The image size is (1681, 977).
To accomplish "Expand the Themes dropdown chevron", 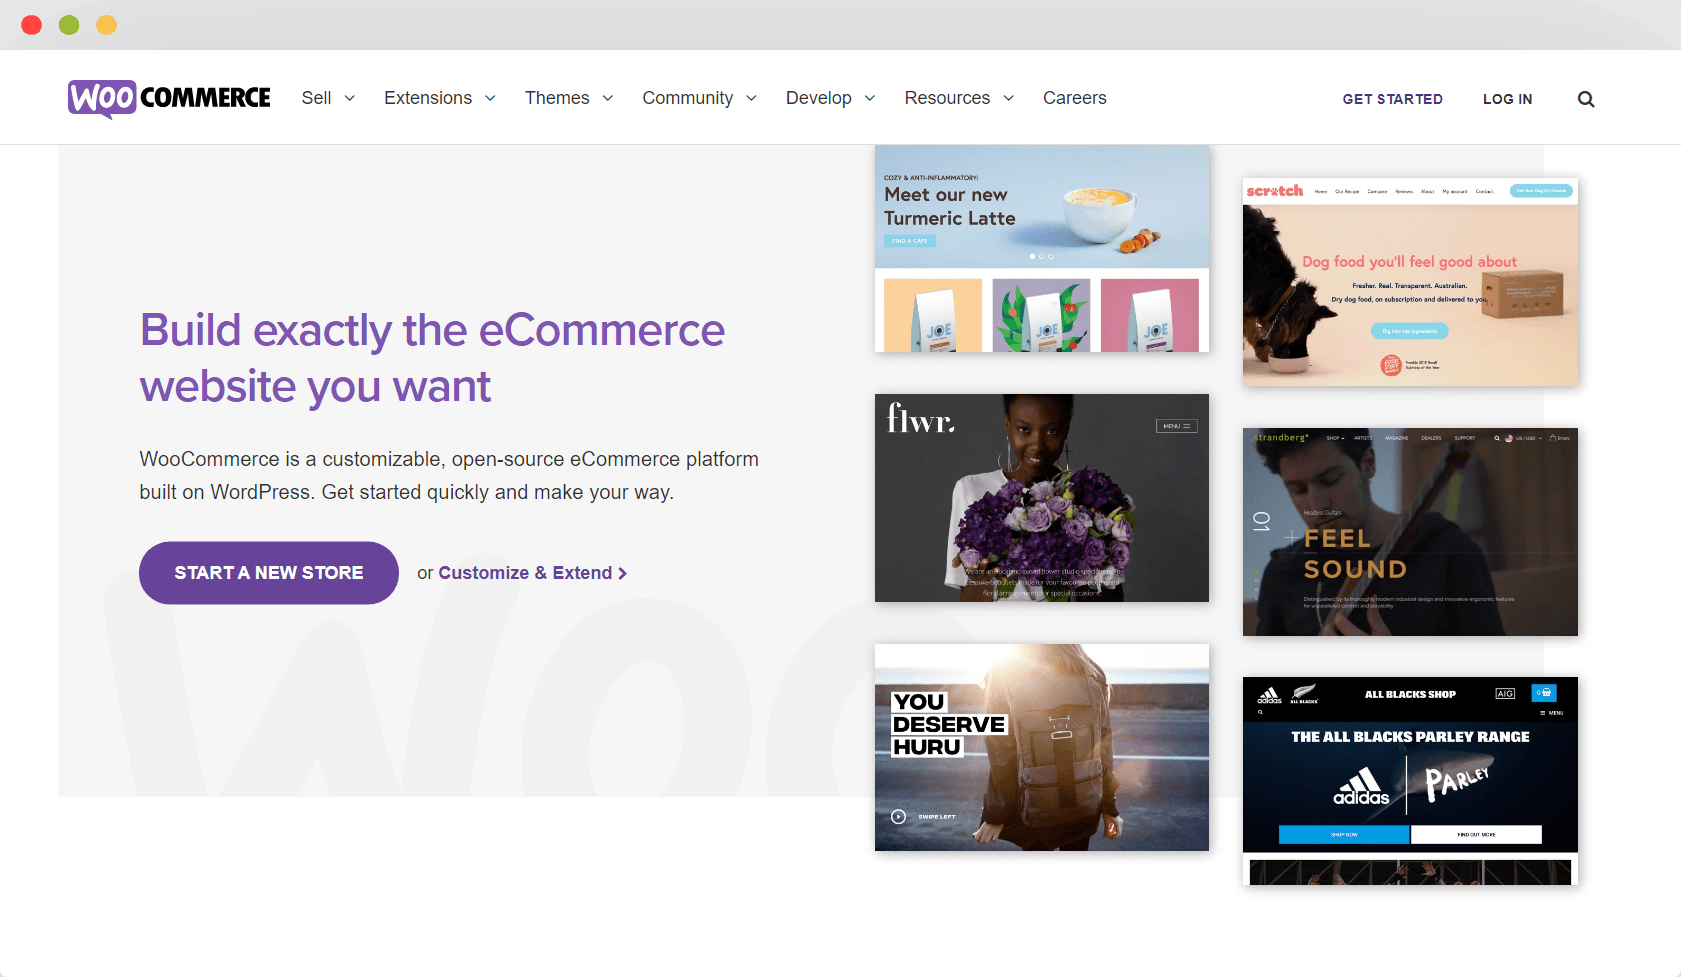I will coord(608,98).
